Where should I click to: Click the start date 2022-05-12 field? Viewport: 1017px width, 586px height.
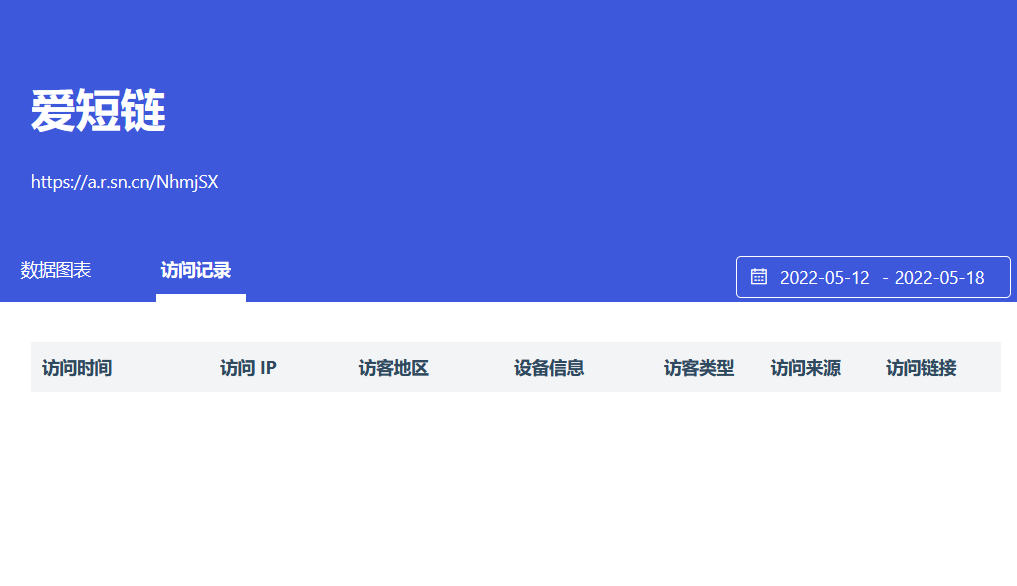pos(824,278)
